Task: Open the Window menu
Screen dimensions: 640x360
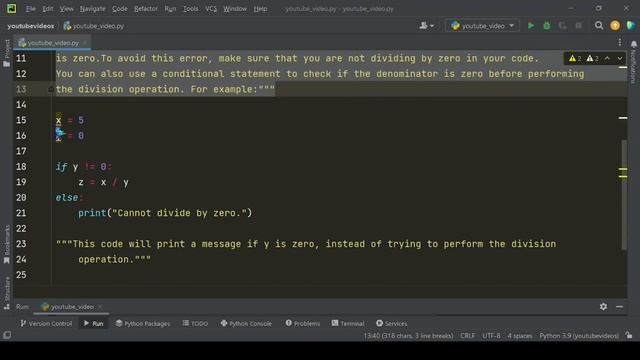Action: tap(235, 9)
